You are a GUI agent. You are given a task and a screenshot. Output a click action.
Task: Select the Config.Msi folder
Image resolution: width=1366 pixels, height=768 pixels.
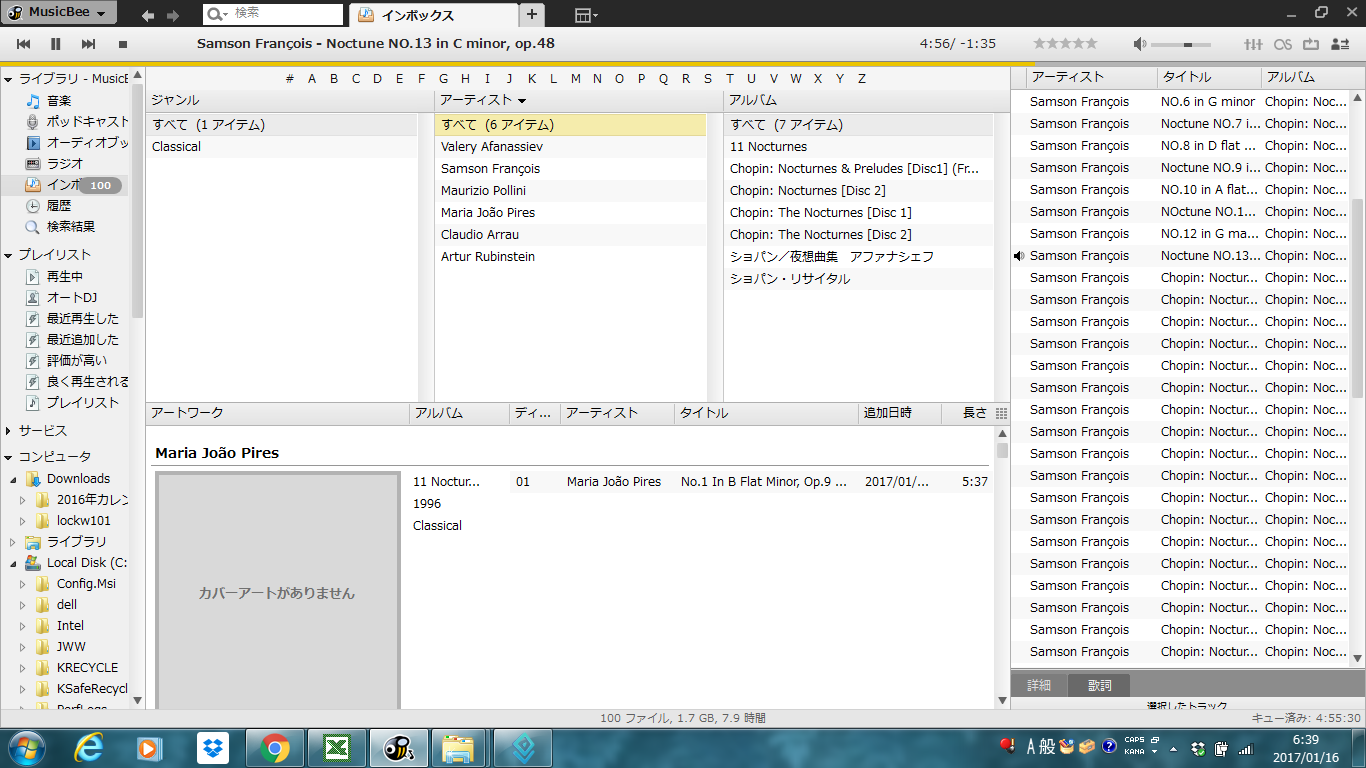(x=86, y=583)
